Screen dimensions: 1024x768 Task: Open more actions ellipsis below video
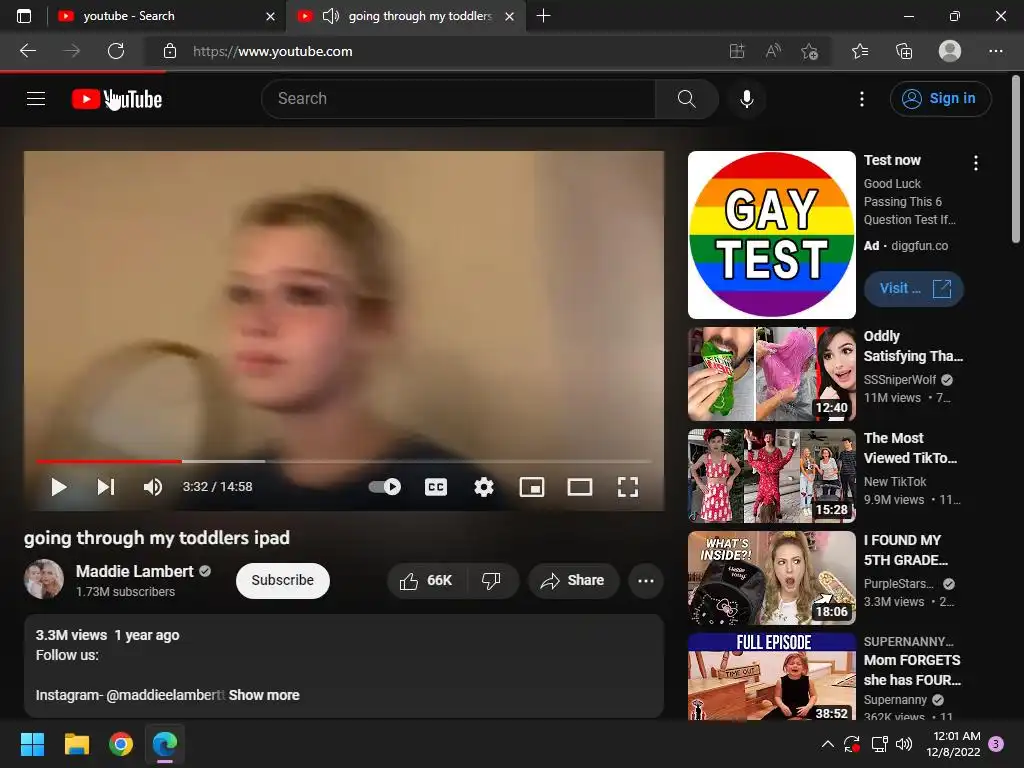point(646,581)
